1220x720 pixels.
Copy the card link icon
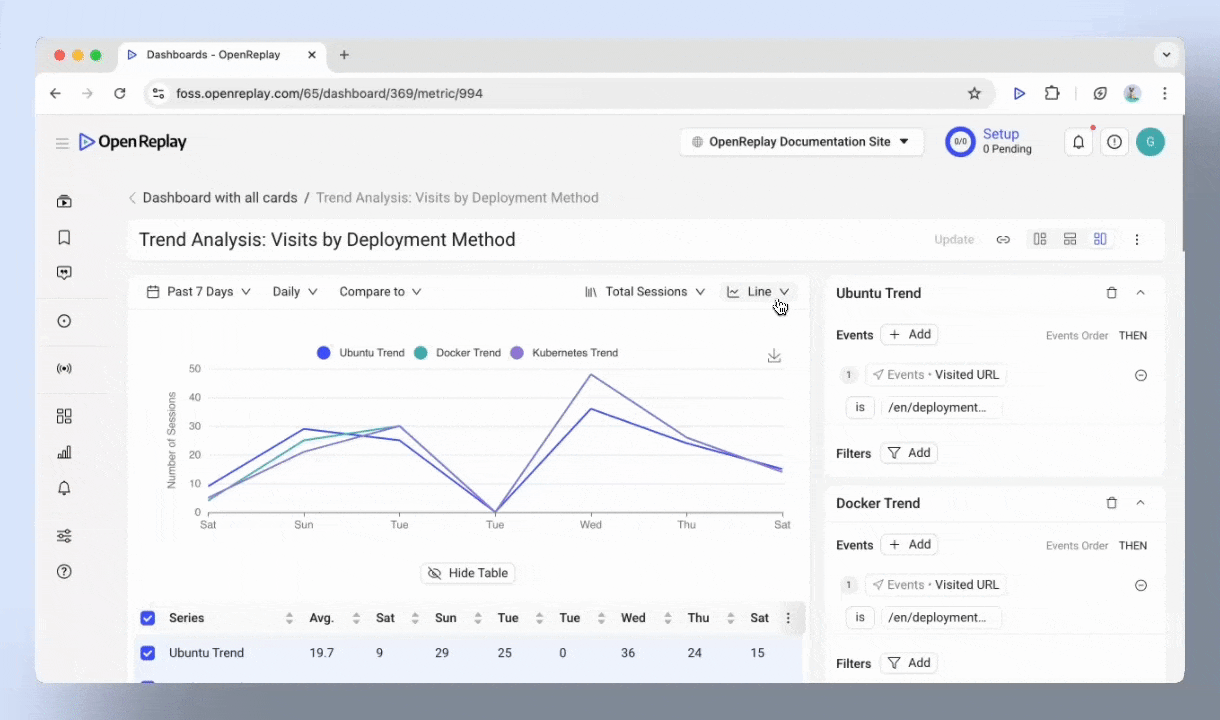pos(1003,240)
